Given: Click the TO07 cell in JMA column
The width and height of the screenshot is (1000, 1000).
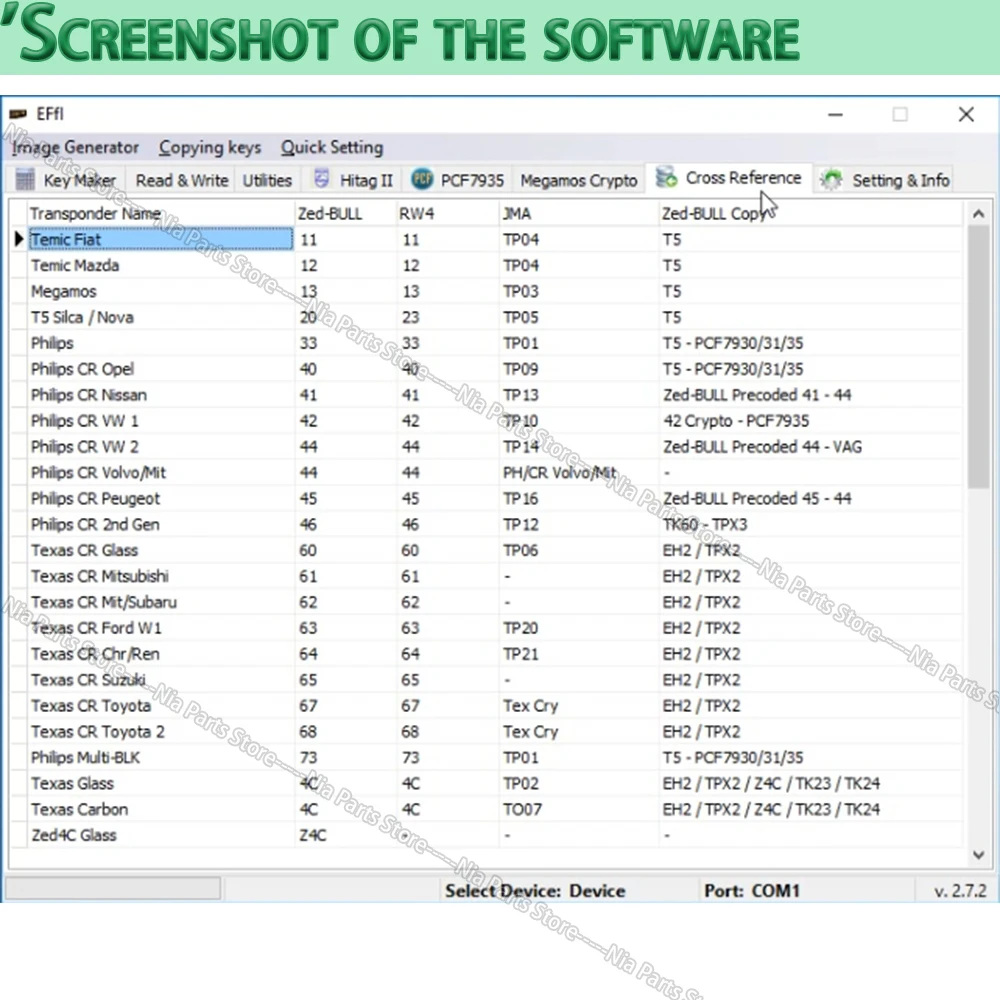Looking at the screenshot, I should pos(578,809).
